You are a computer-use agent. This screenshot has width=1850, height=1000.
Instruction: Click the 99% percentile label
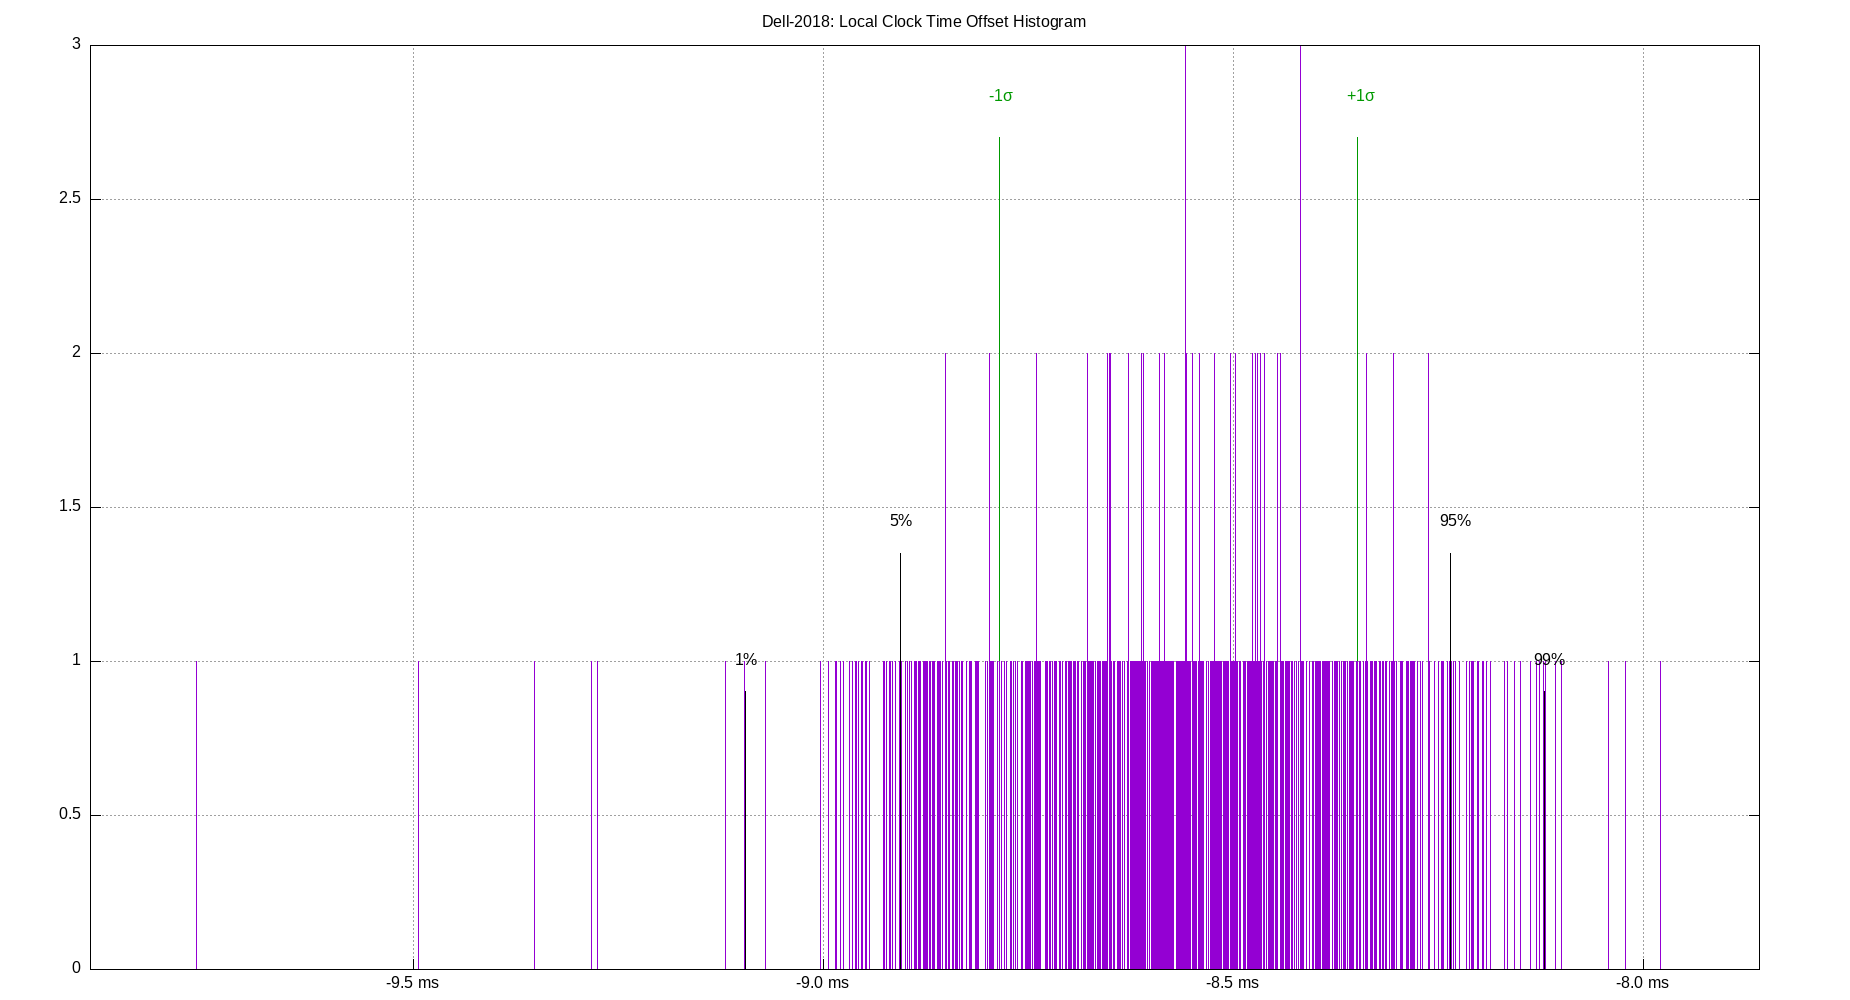tap(1549, 659)
